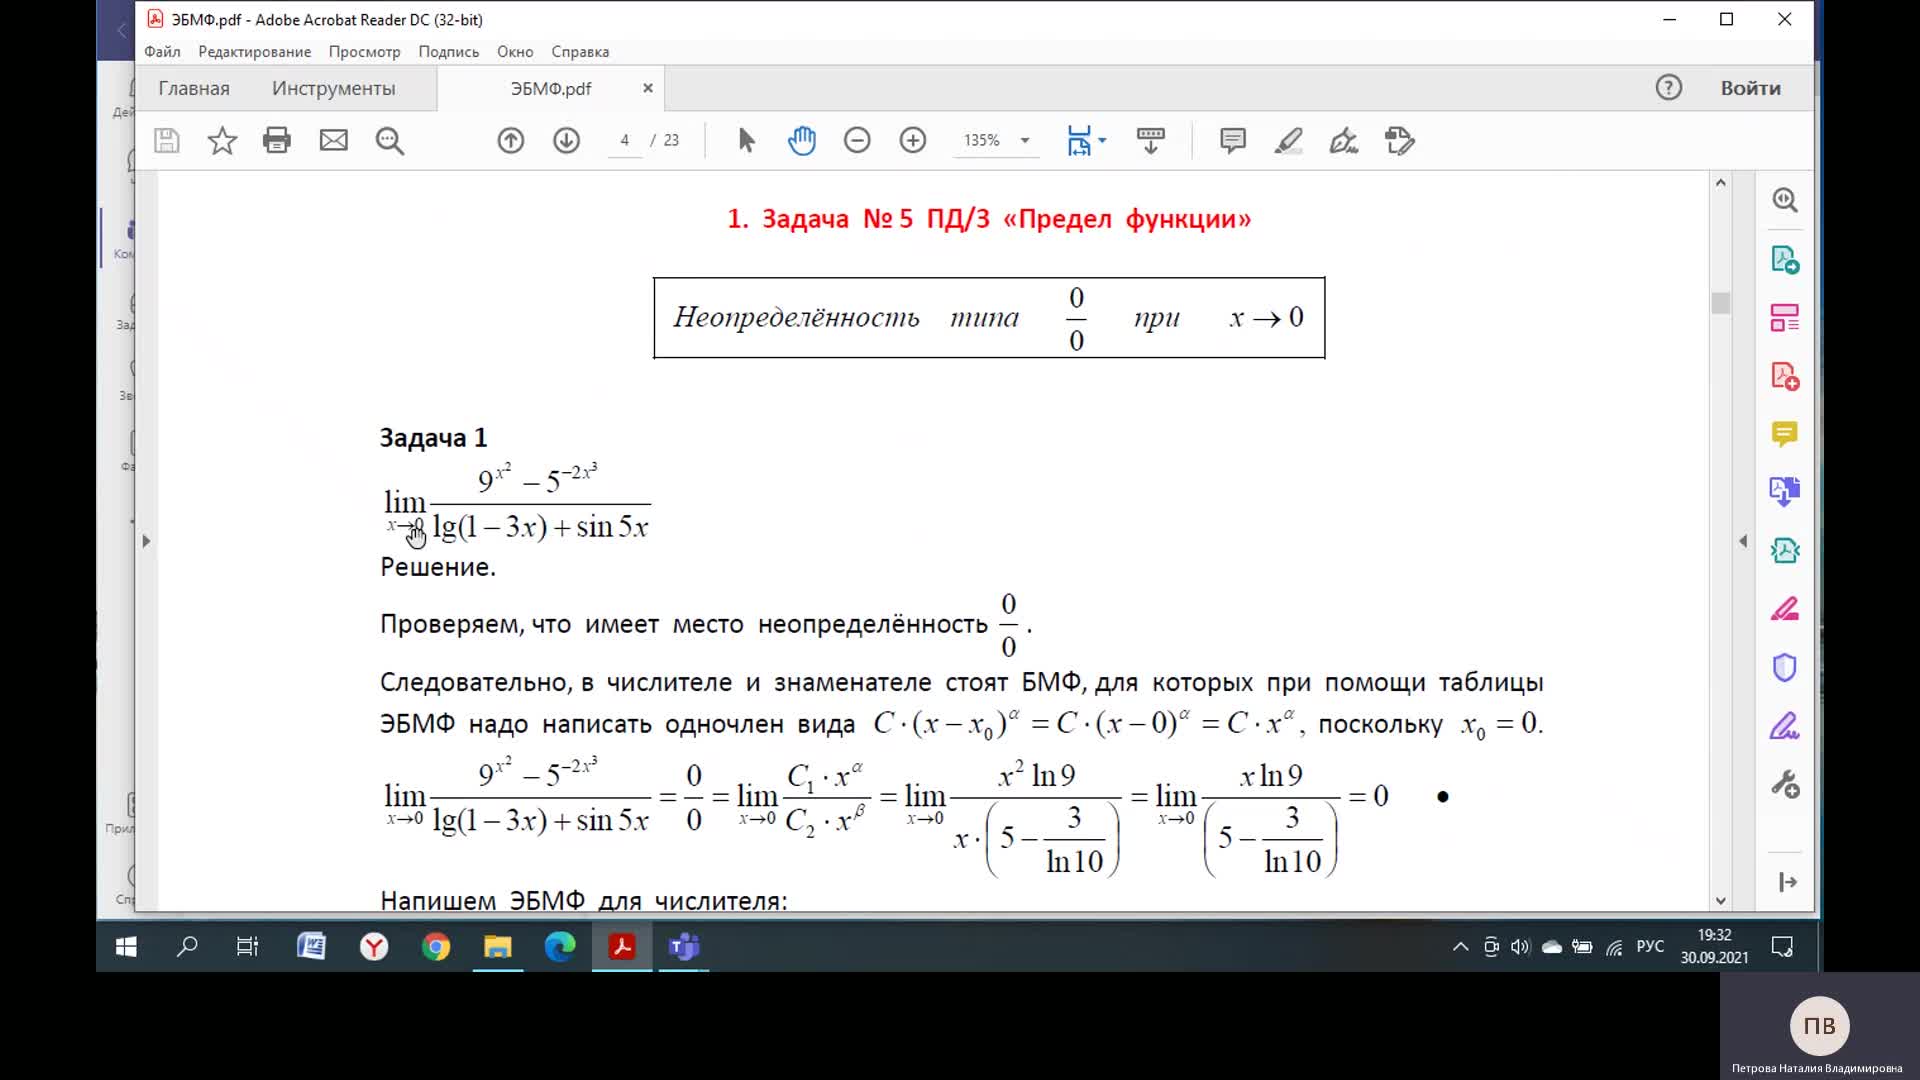Switch to the Главная tab

[194, 88]
